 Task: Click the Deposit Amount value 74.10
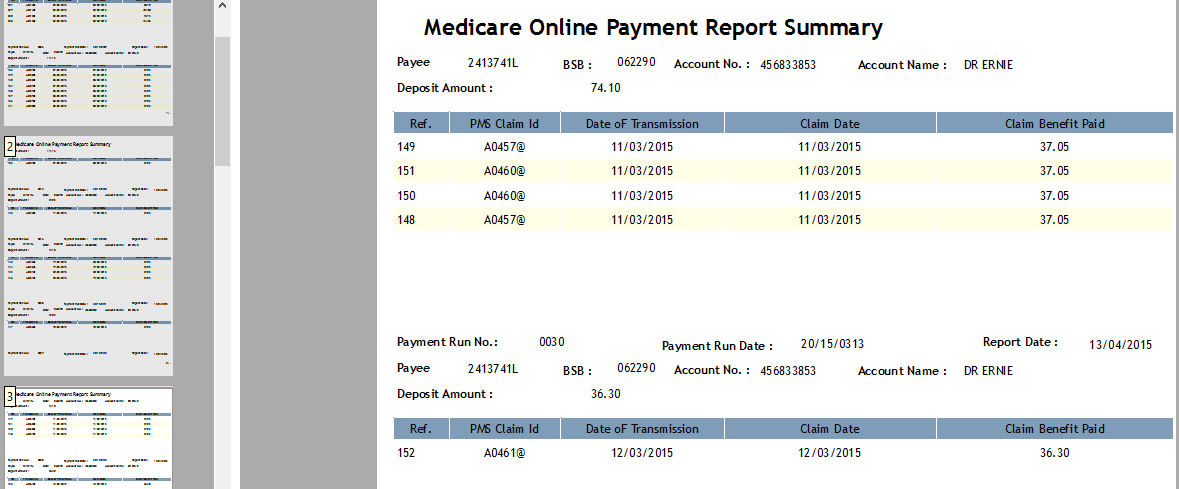[605, 88]
